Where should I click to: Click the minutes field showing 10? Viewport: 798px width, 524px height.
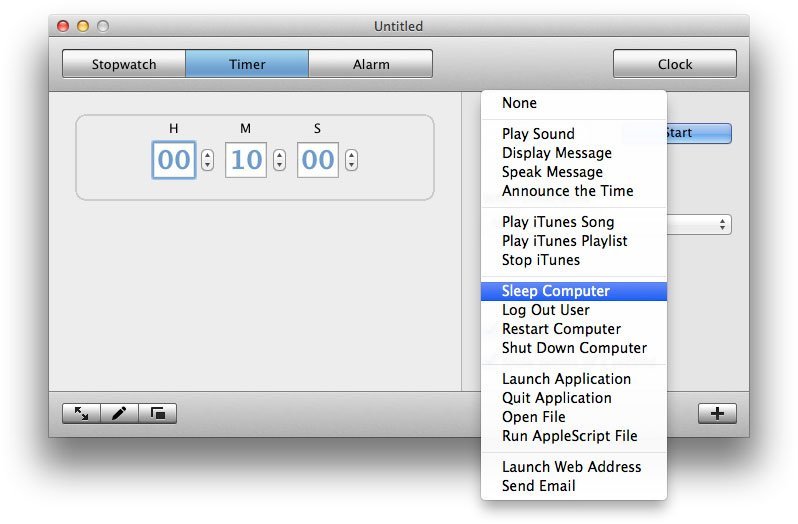246,160
